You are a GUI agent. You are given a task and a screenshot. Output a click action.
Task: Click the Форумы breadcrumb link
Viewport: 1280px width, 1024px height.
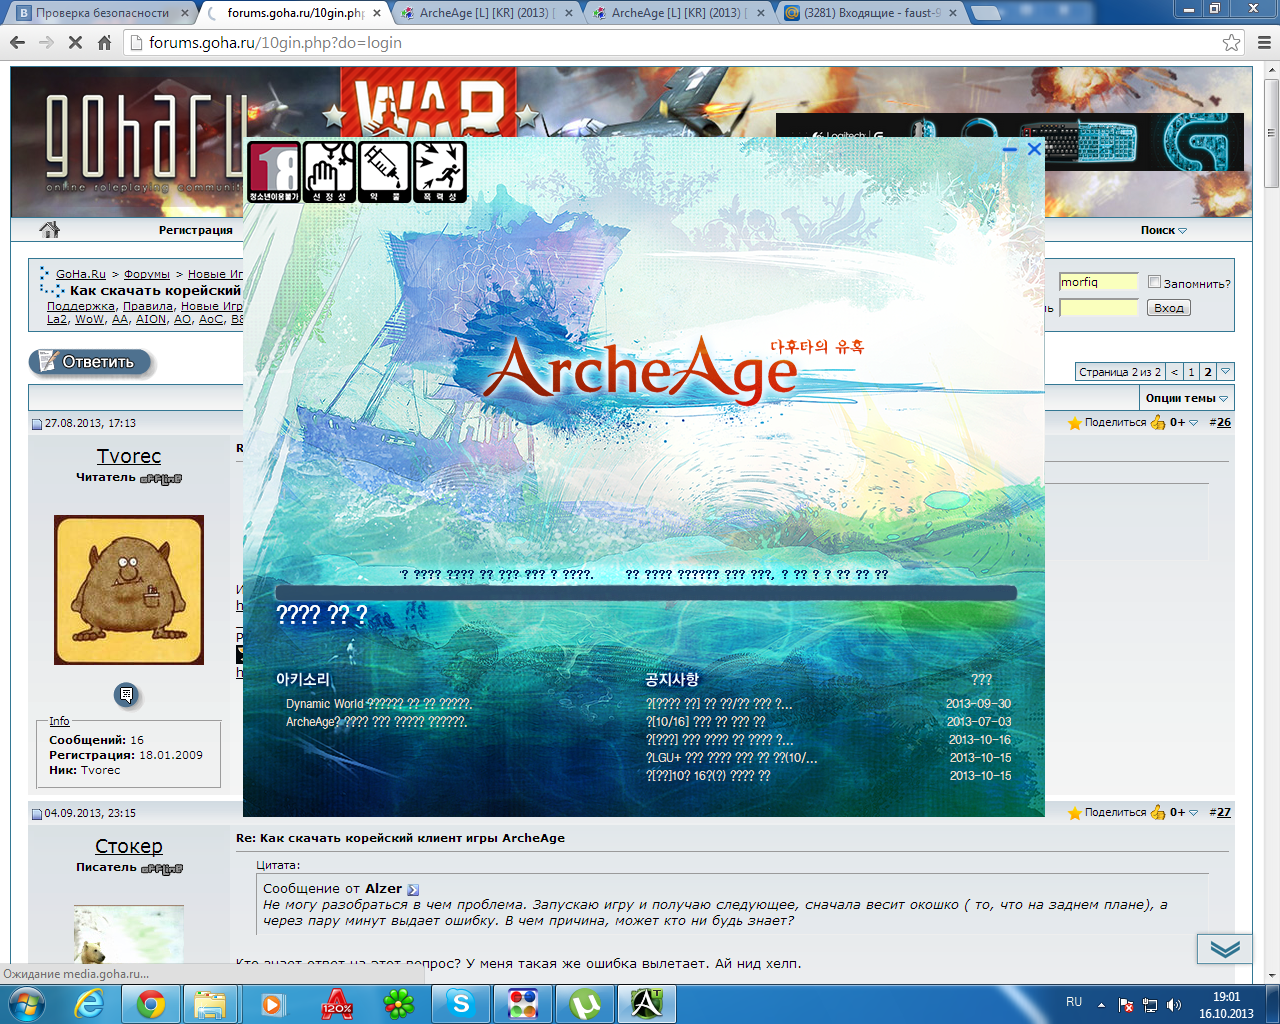[x=147, y=274]
